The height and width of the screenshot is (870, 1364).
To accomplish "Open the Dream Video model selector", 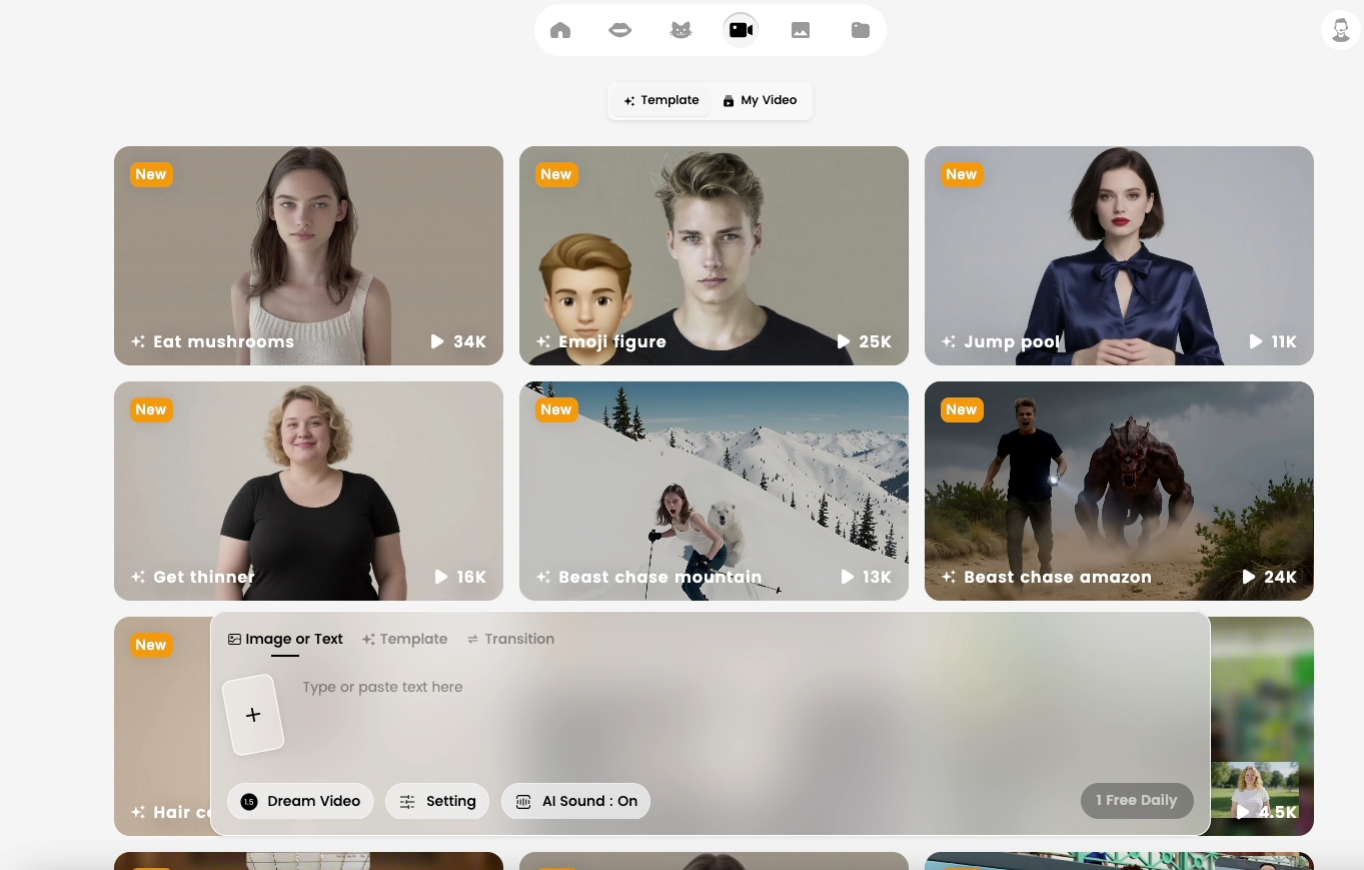I will 300,801.
